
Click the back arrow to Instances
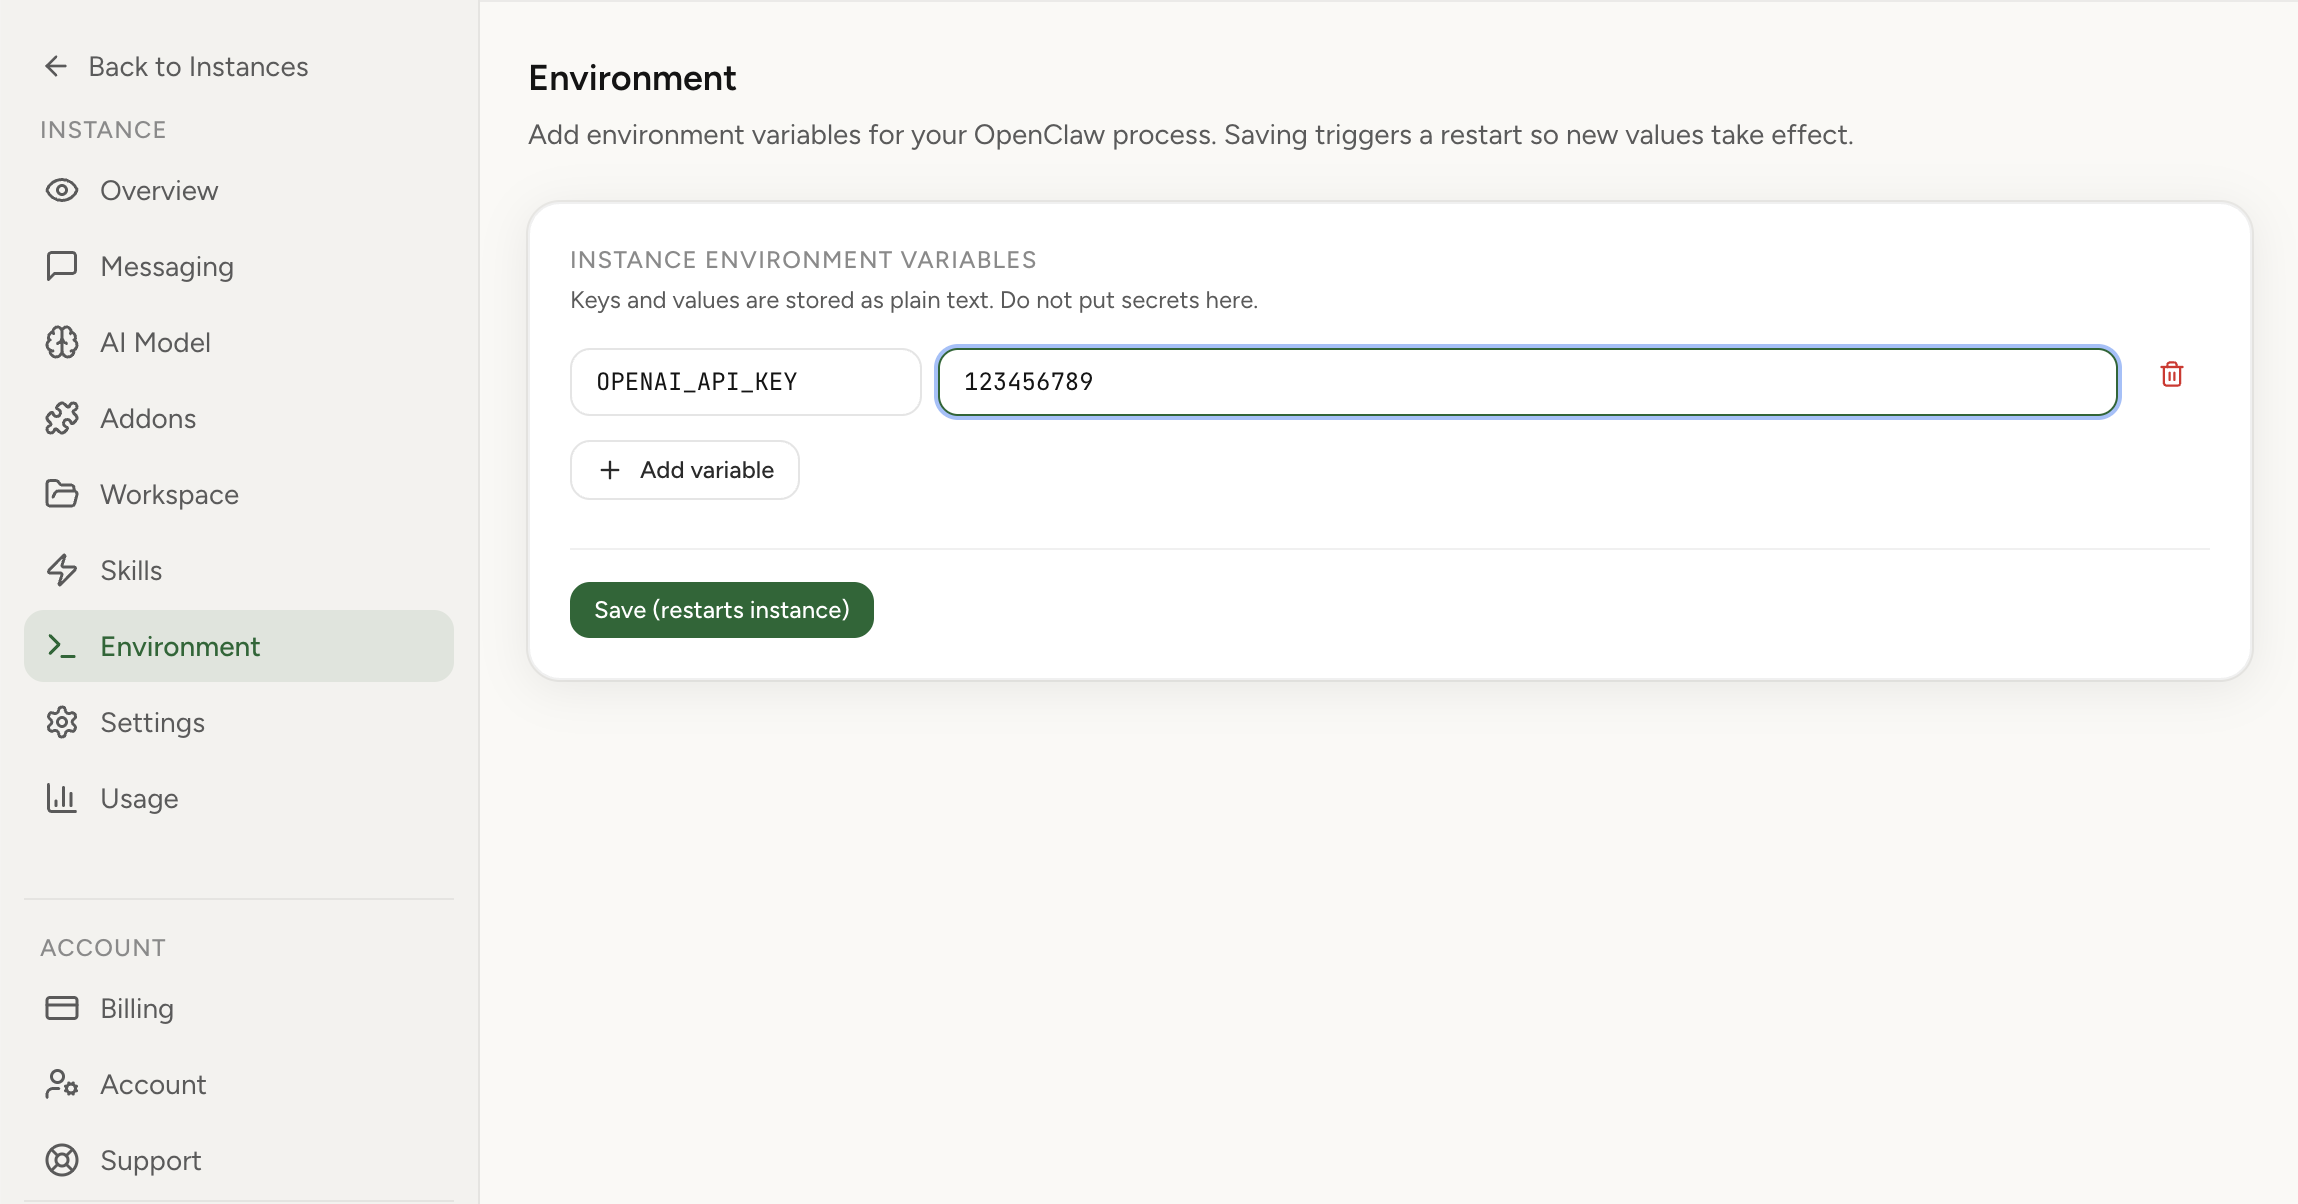point(56,65)
